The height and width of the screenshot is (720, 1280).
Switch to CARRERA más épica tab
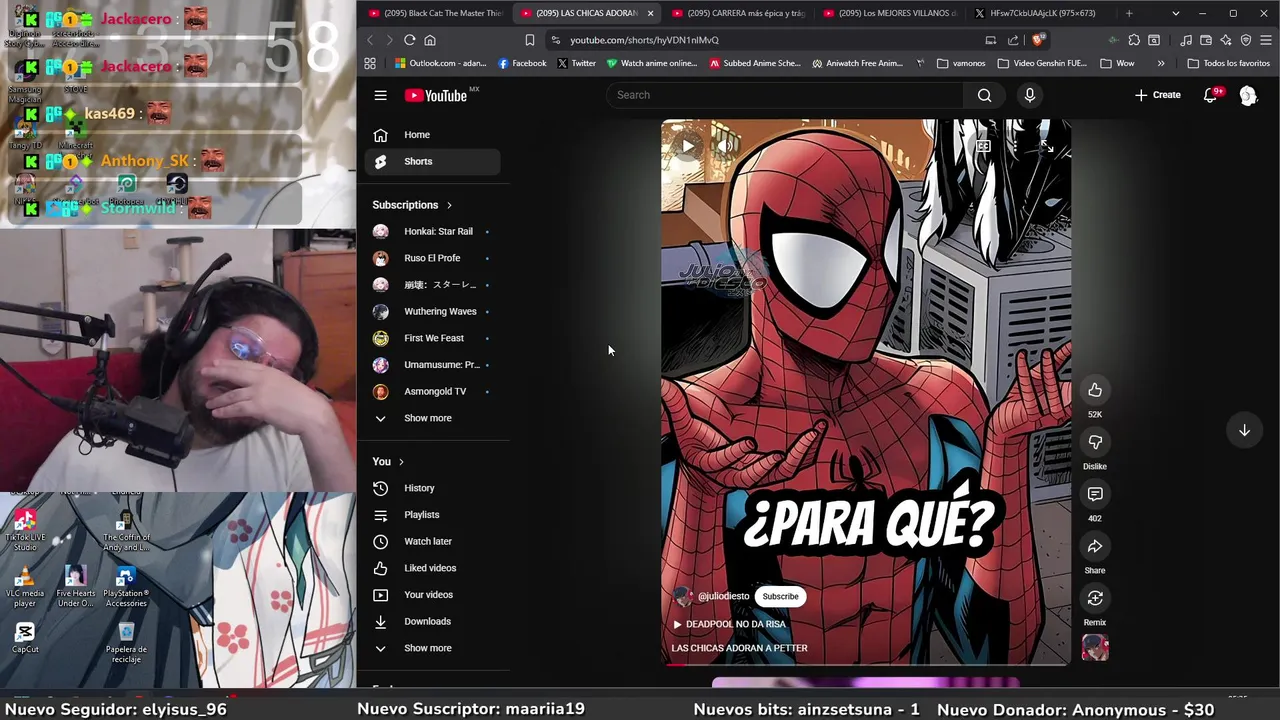click(x=738, y=13)
